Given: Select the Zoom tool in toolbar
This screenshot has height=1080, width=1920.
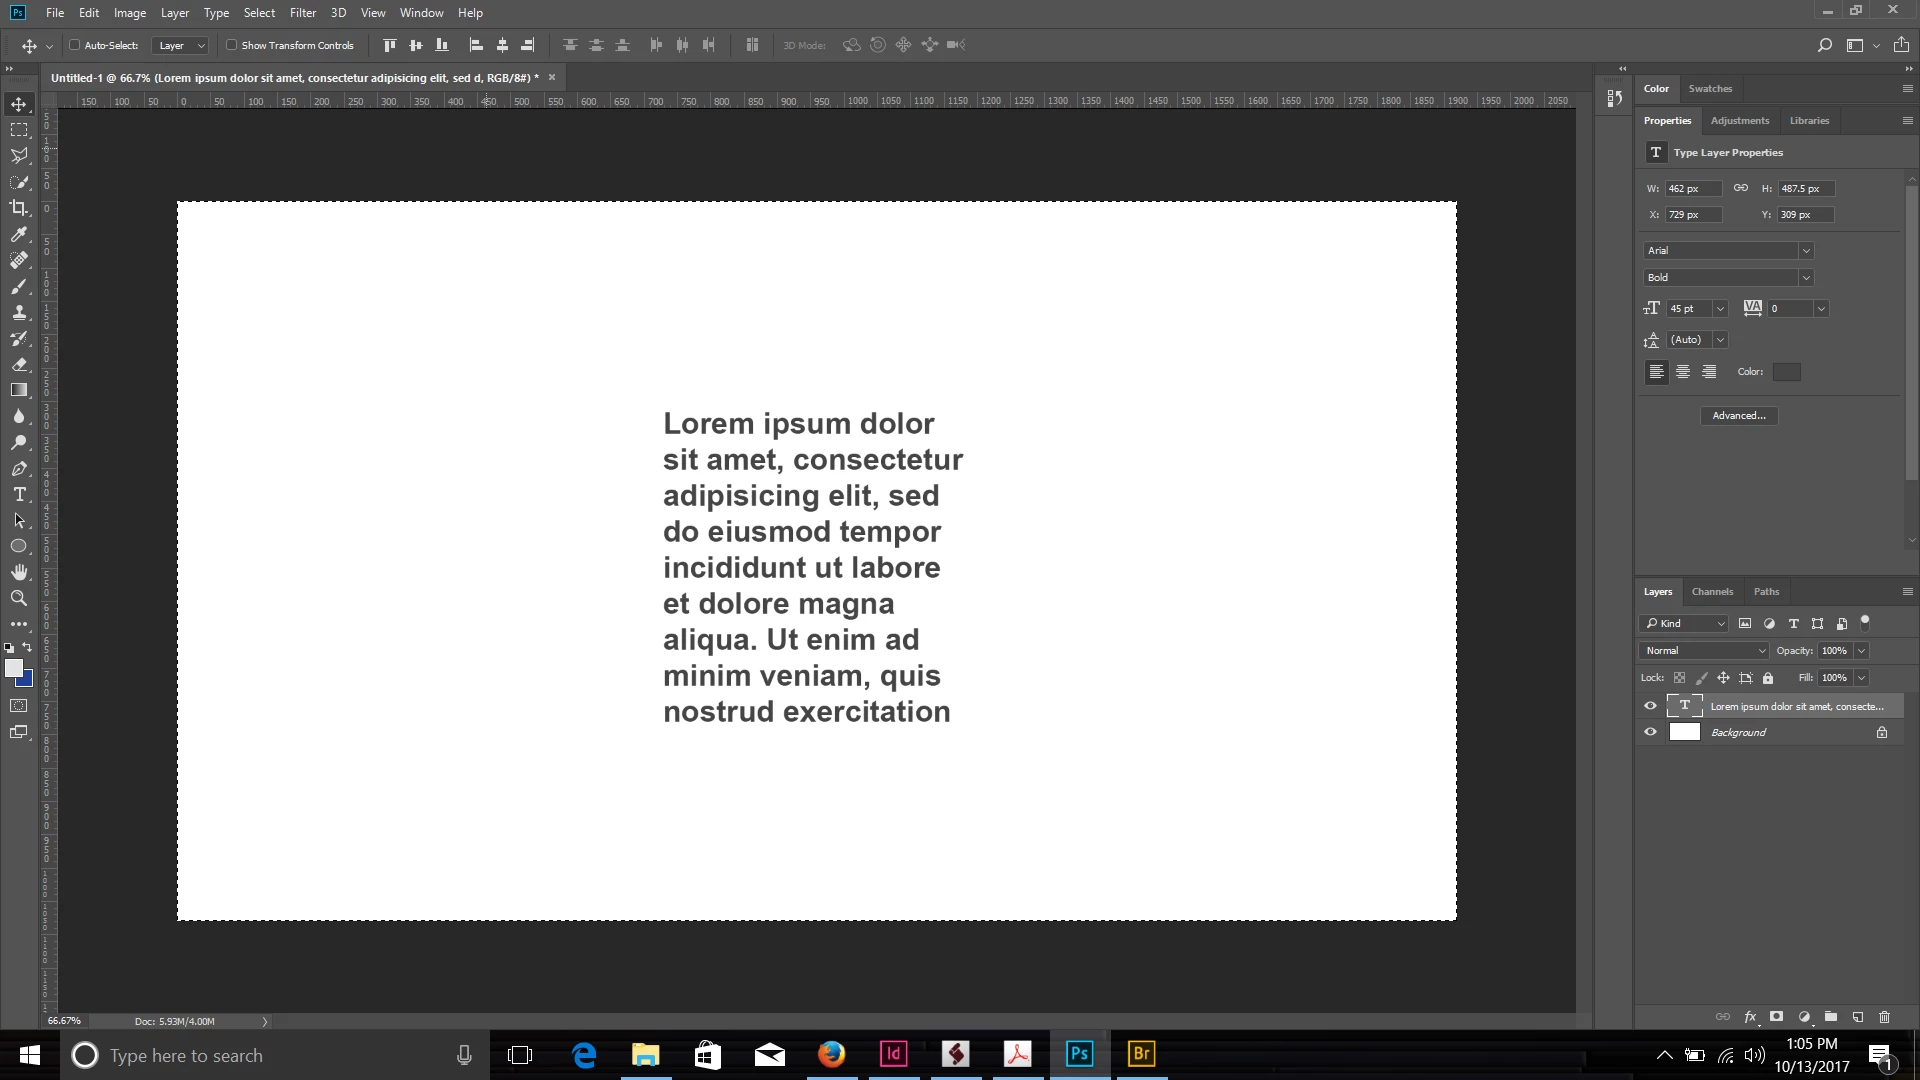Looking at the screenshot, I should click(x=19, y=598).
